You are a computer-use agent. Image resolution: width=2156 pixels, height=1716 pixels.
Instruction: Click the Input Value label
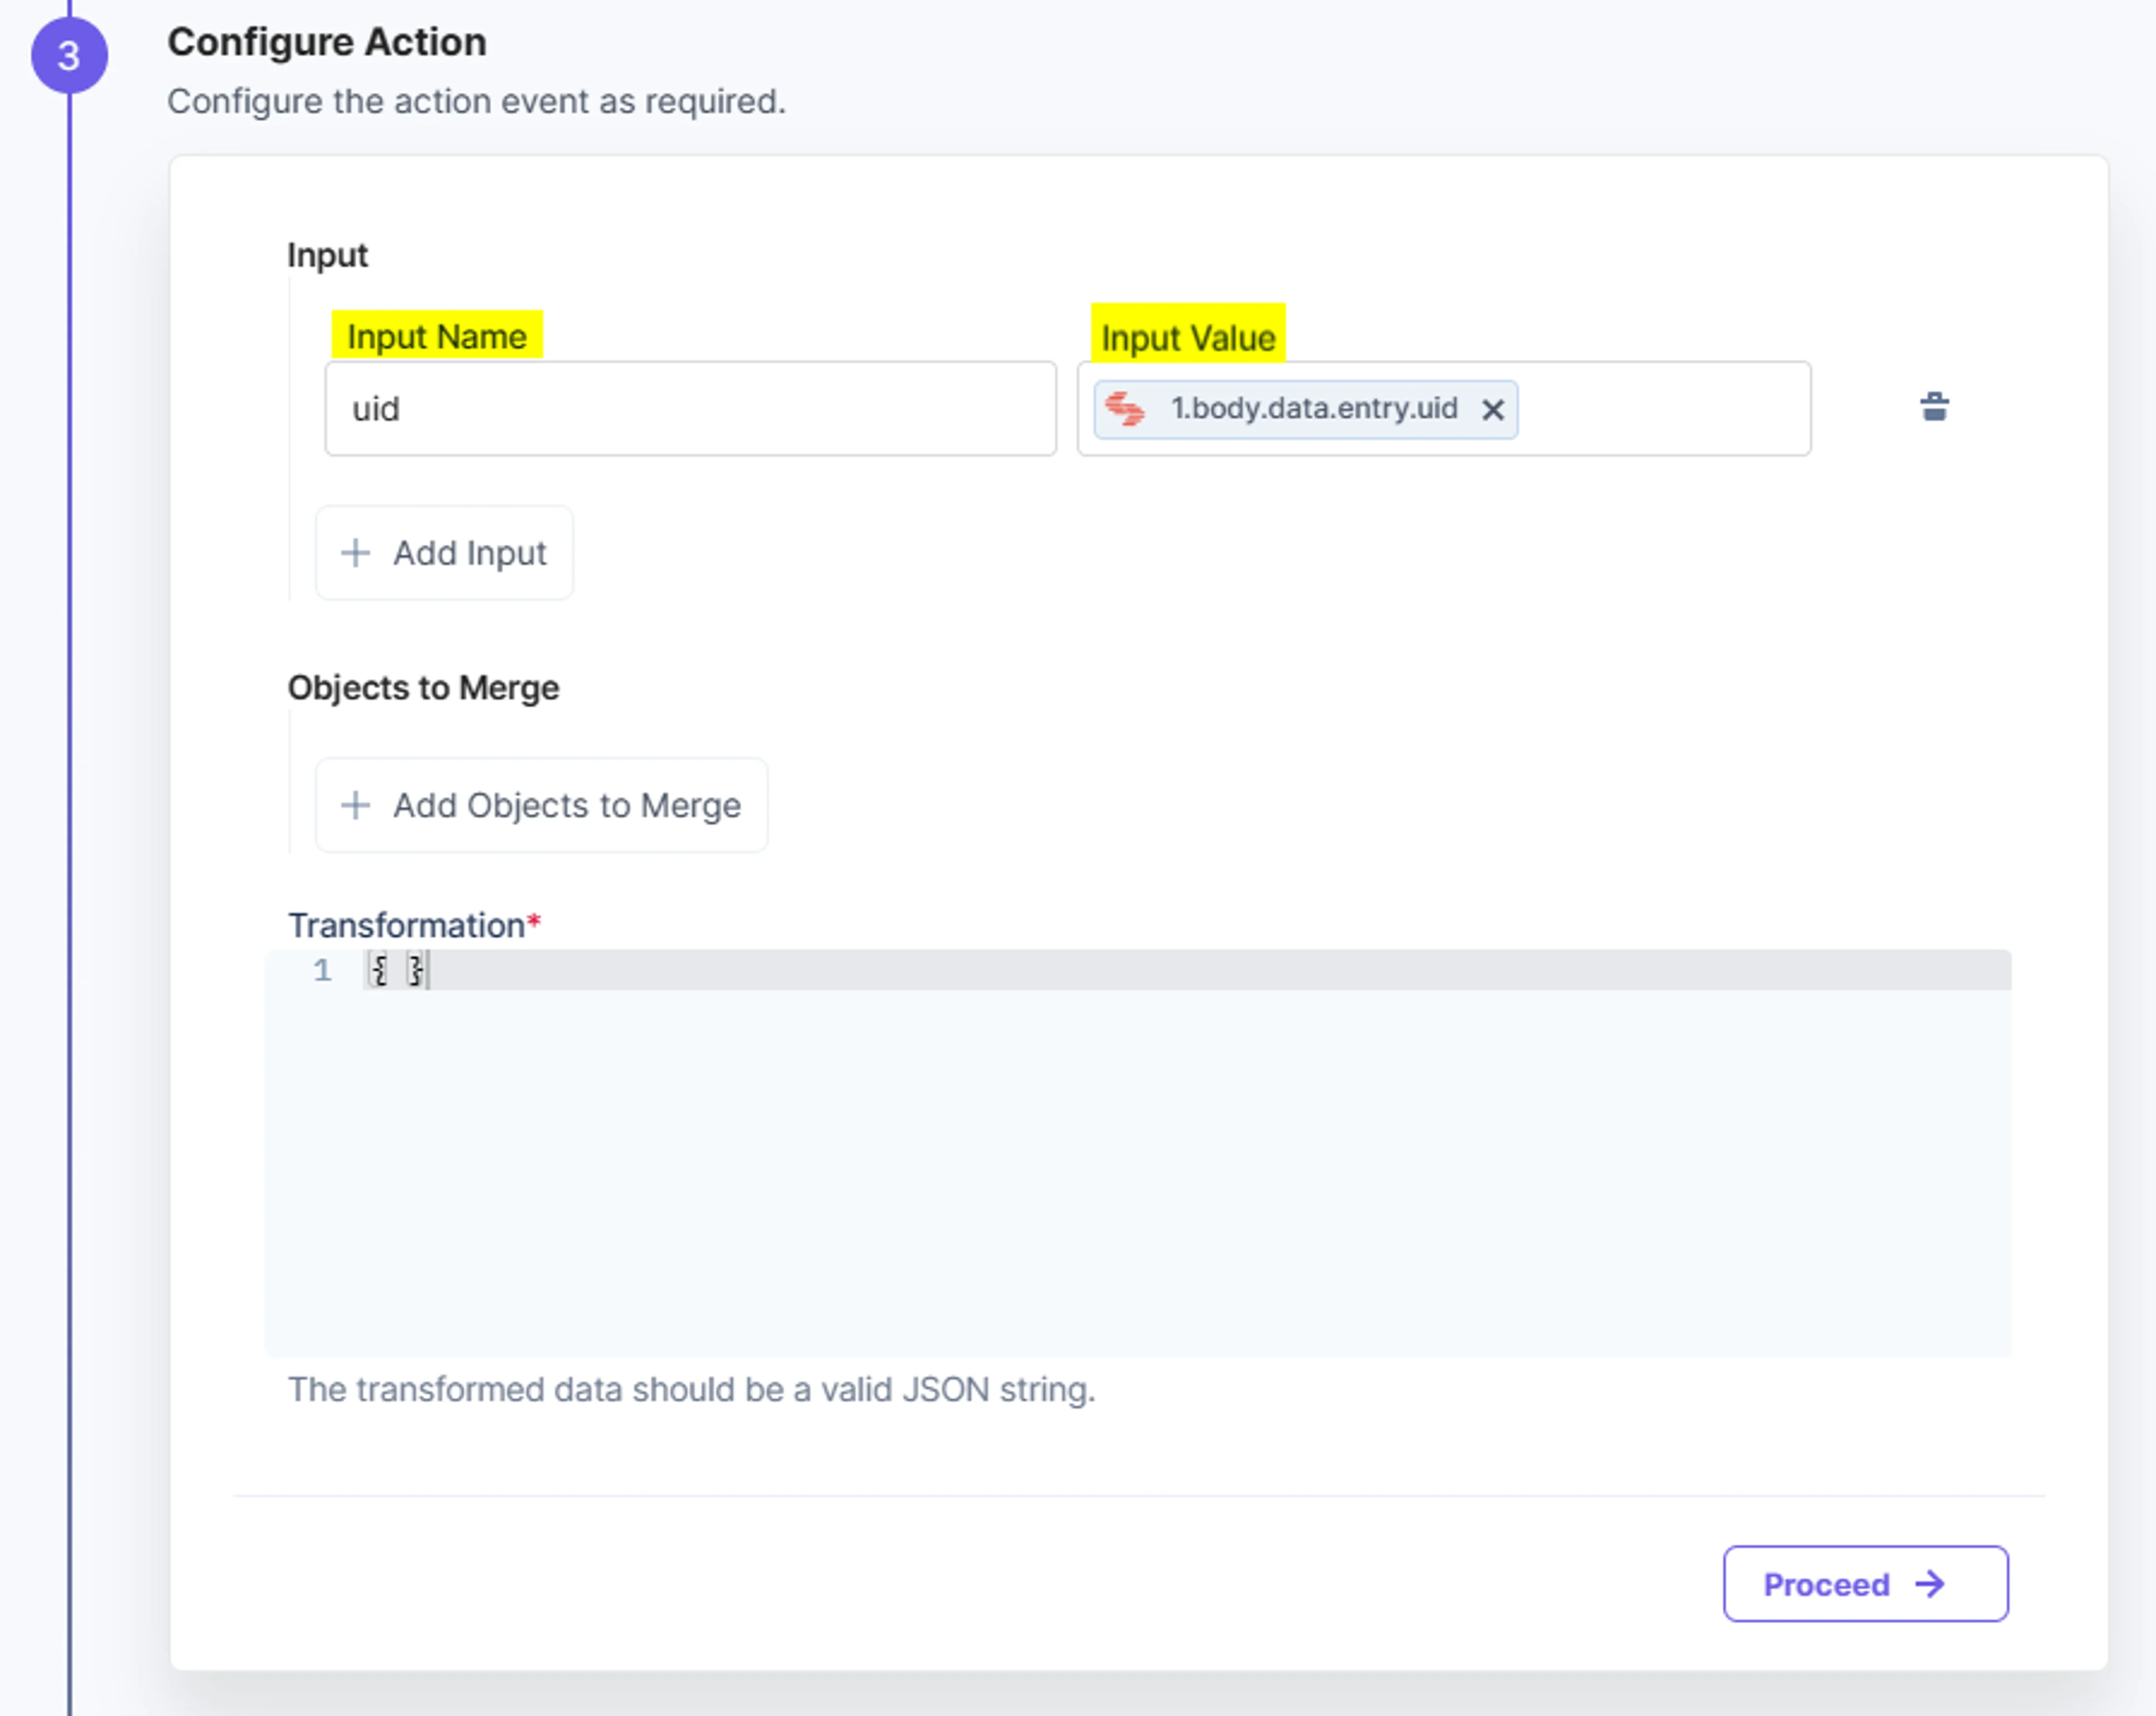pos(1188,338)
